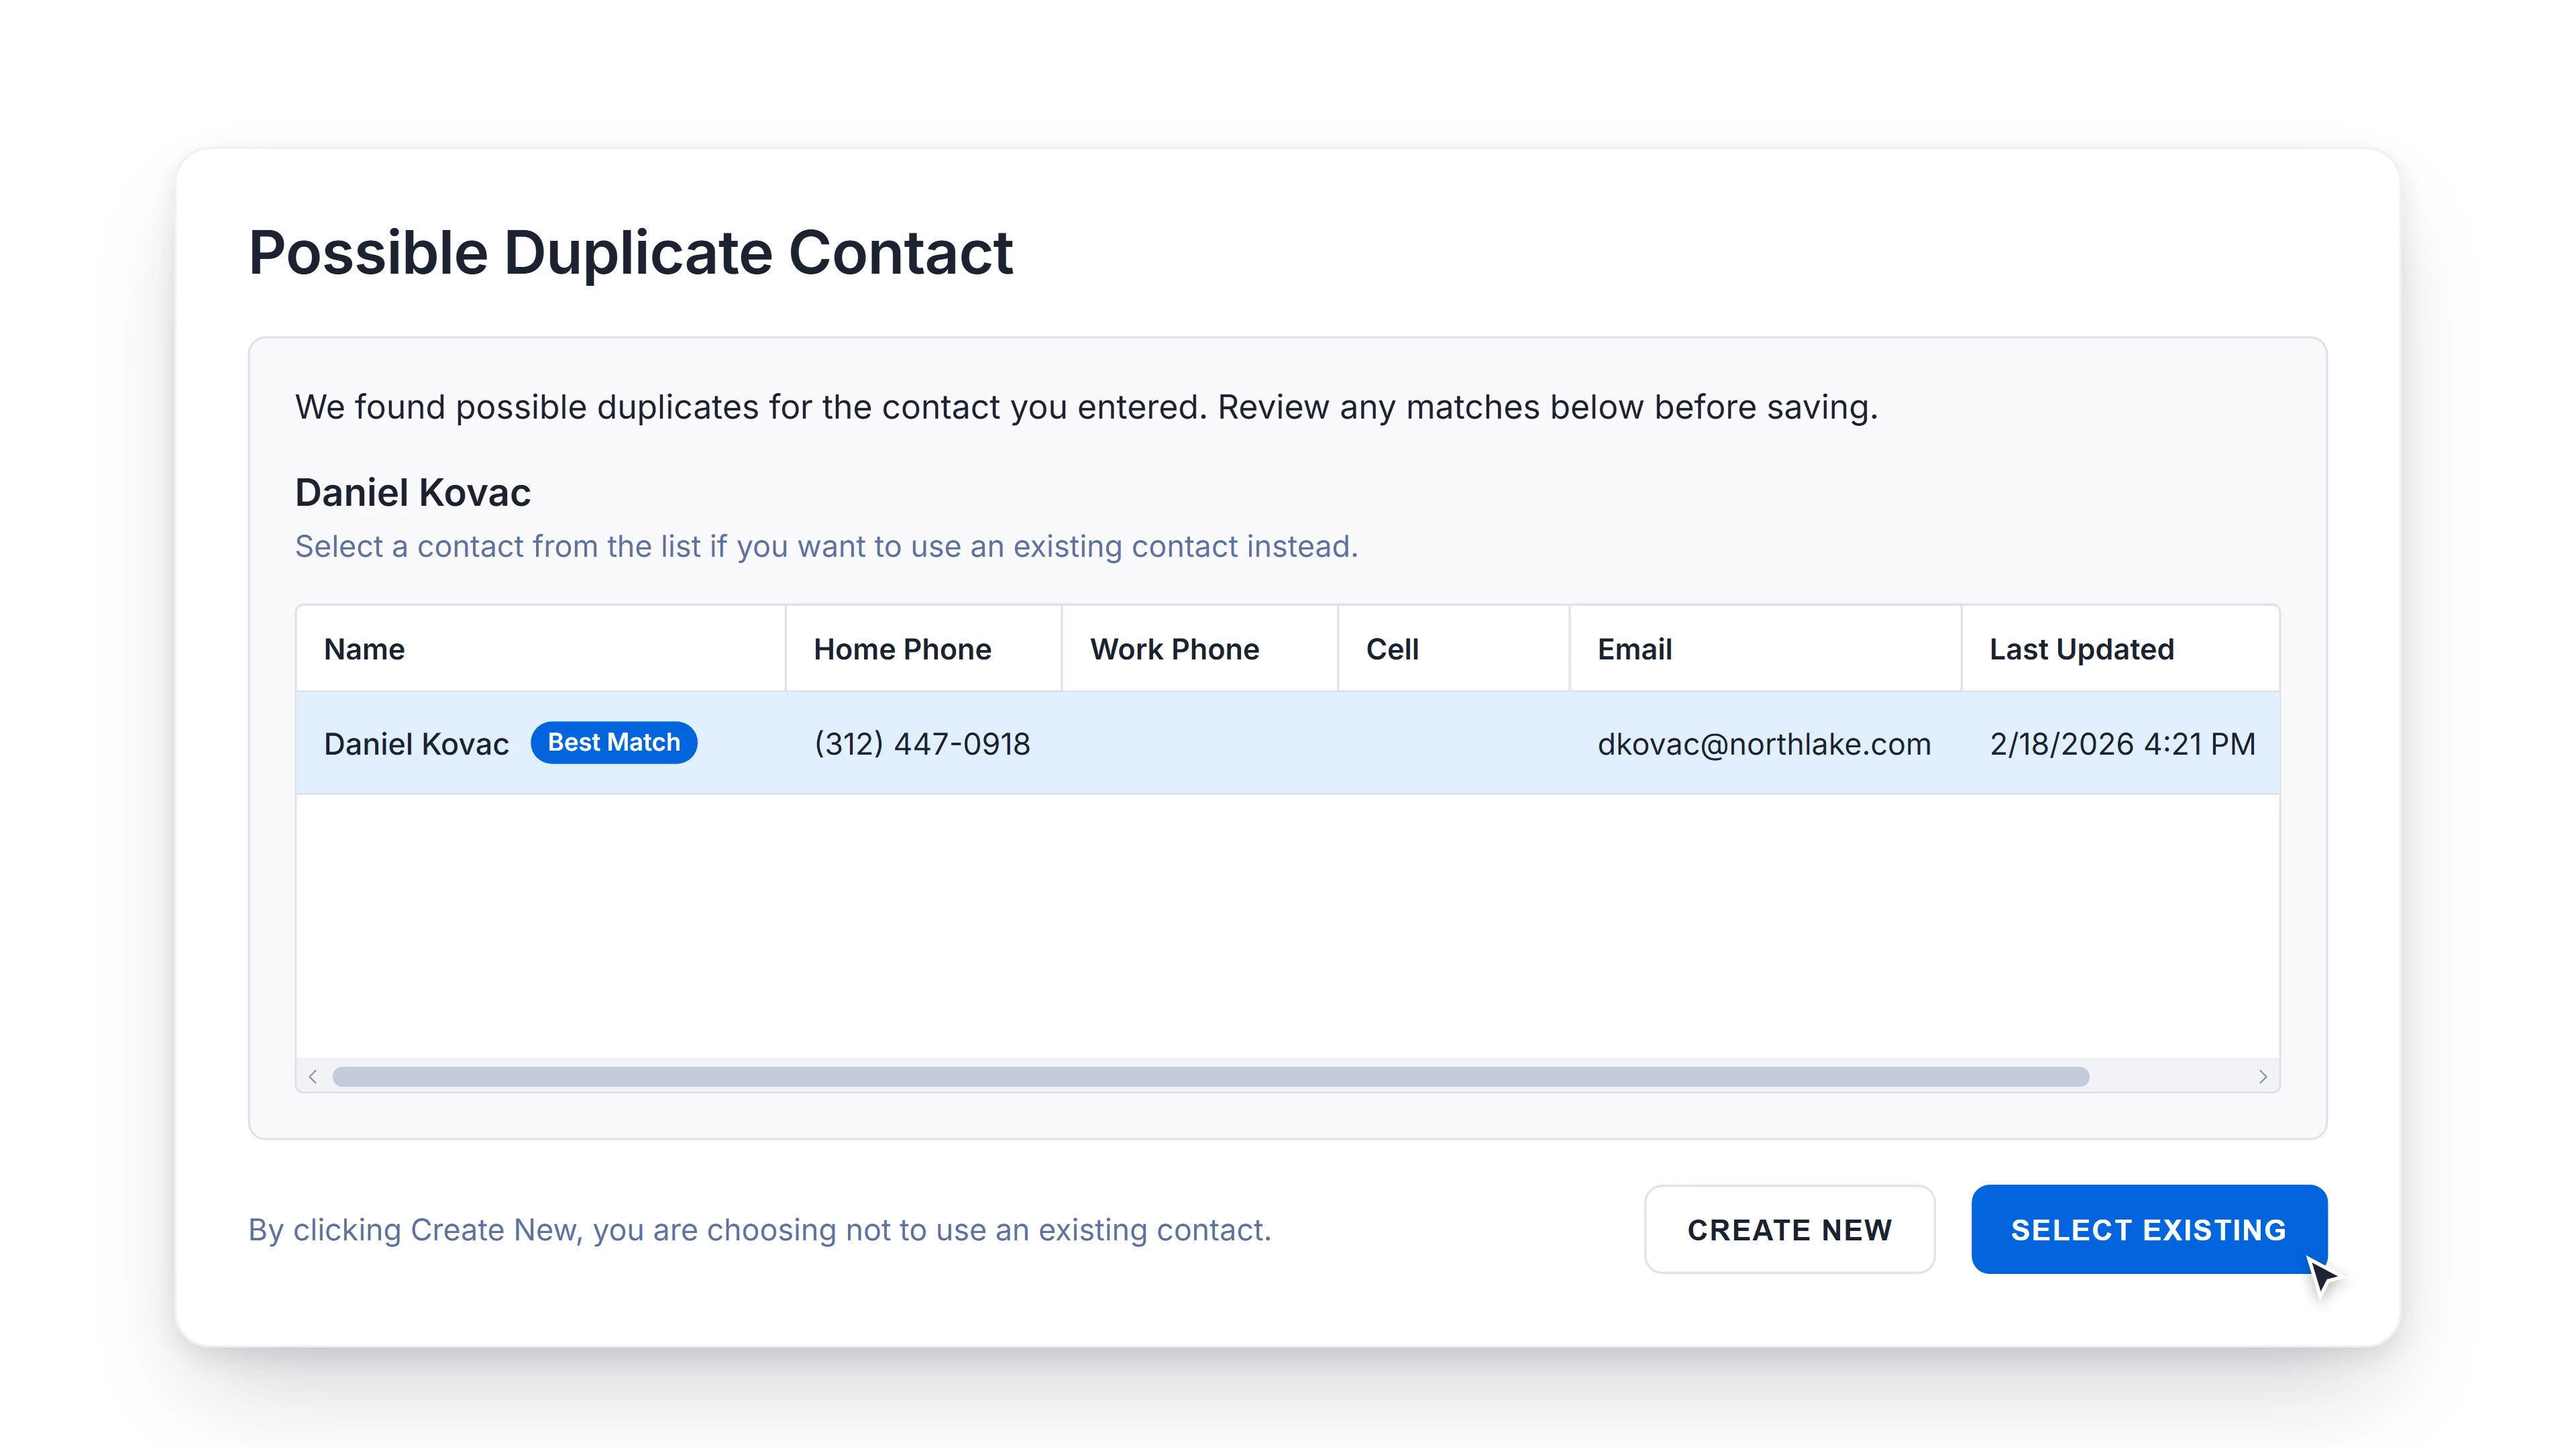Click the horizontal scrollbar thumb
Image resolution: width=2576 pixels, height=1449 pixels.
click(1210, 1076)
